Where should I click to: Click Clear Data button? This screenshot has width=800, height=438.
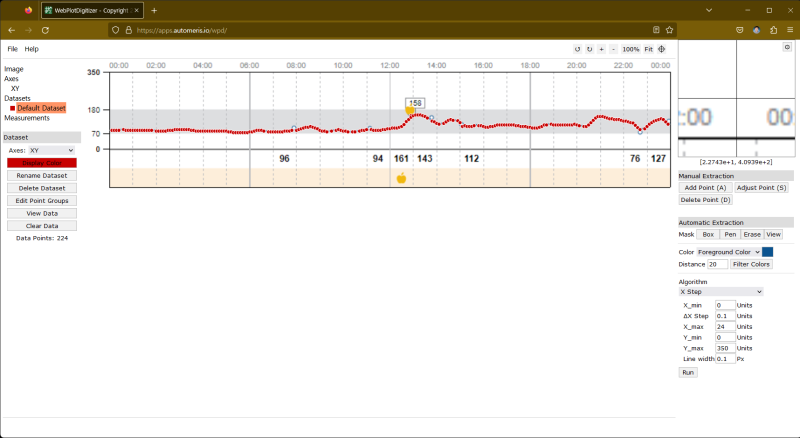[x=42, y=226]
